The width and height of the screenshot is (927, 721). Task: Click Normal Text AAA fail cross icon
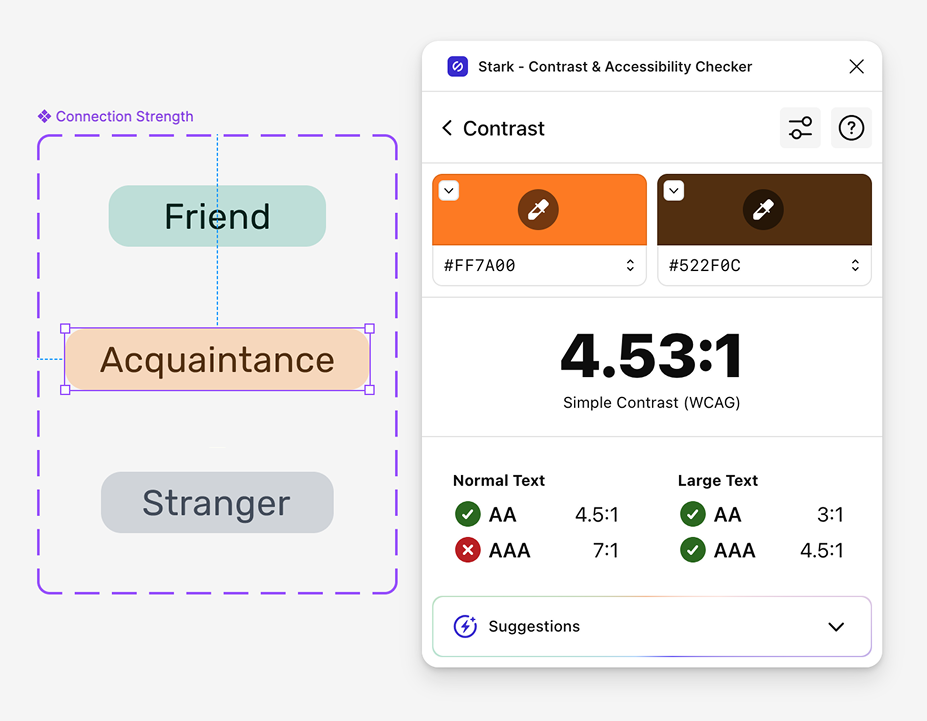click(x=468, y=550)
